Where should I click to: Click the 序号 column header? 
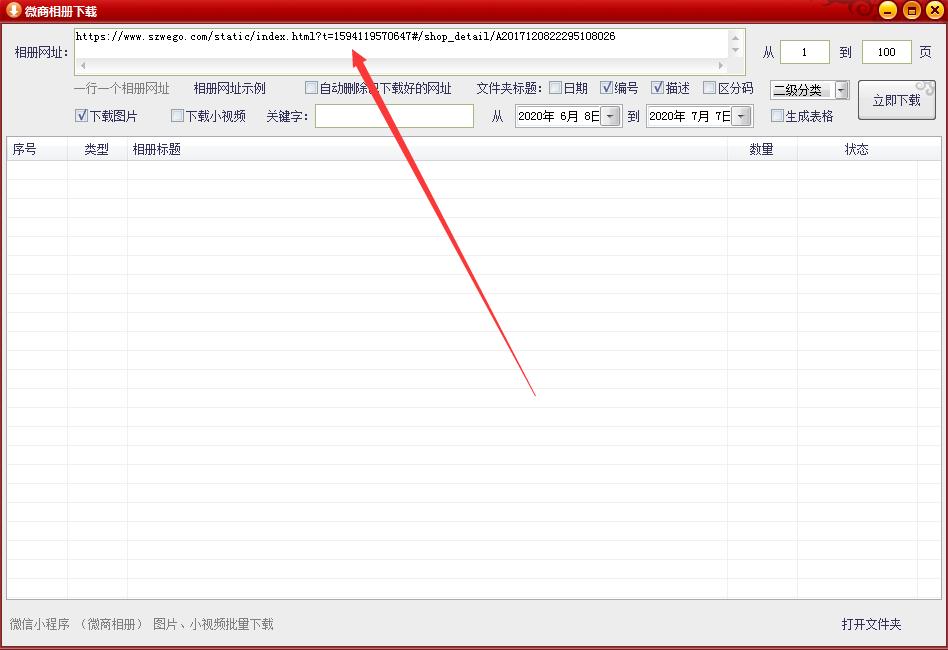[37, 149]
